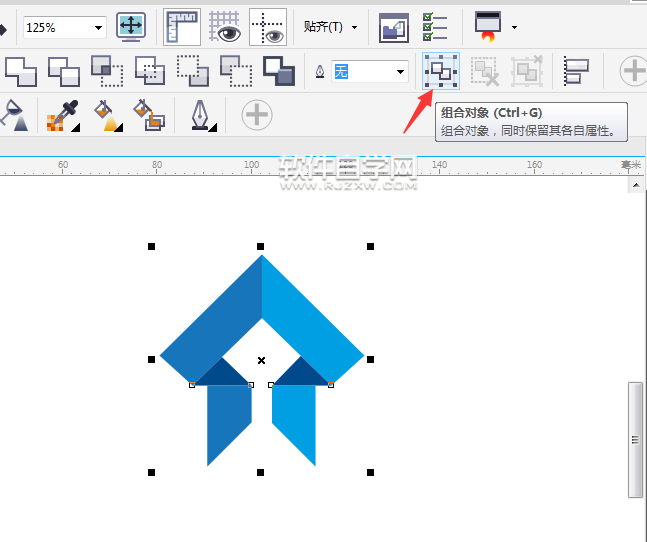Open the zoom level dropdown arrow
Viewport: 647px width, 542px height.
point(98,28)
